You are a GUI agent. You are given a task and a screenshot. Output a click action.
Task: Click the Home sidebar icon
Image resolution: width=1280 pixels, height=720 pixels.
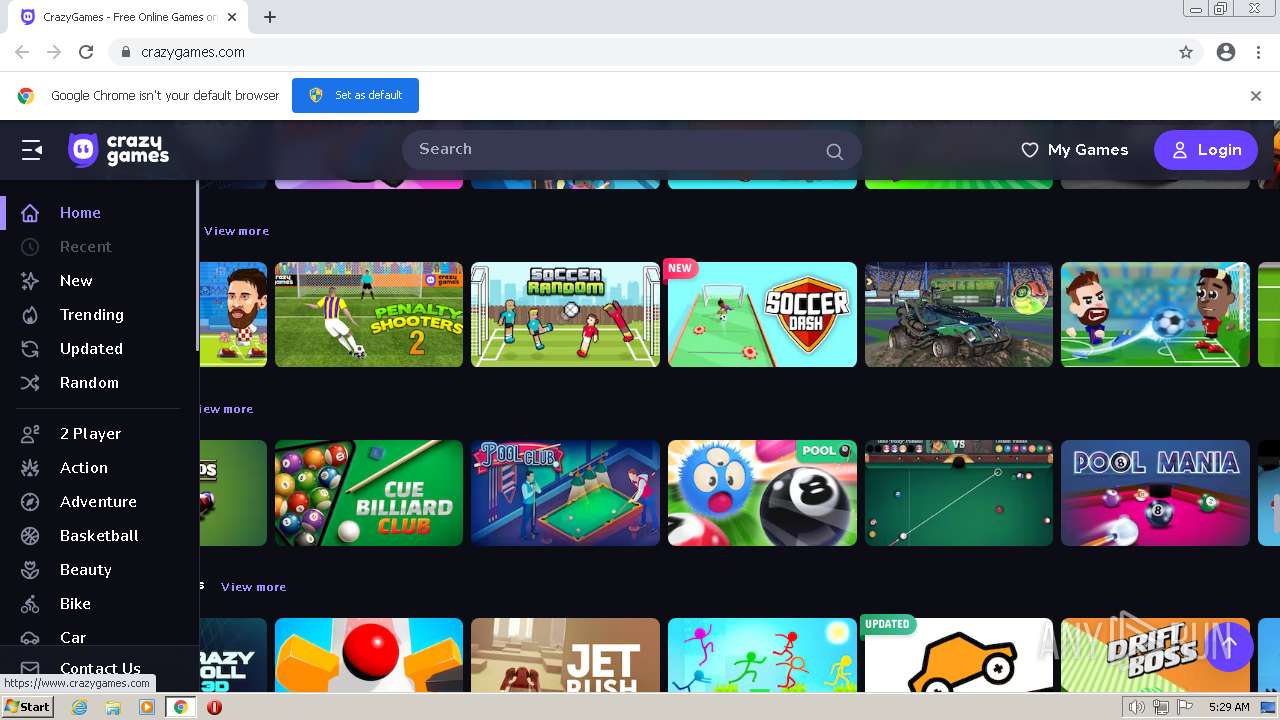tap(30, 213)
